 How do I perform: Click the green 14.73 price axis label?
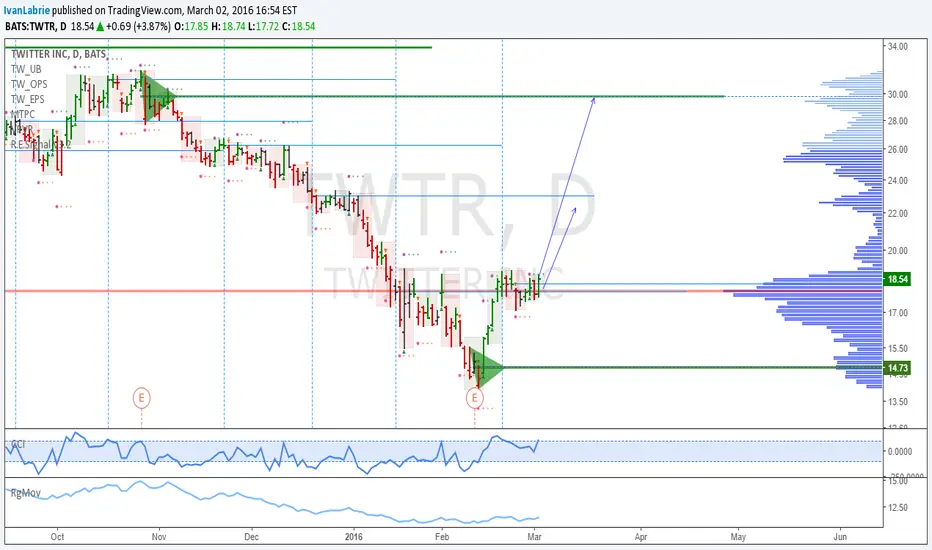(x=898, y=368)
